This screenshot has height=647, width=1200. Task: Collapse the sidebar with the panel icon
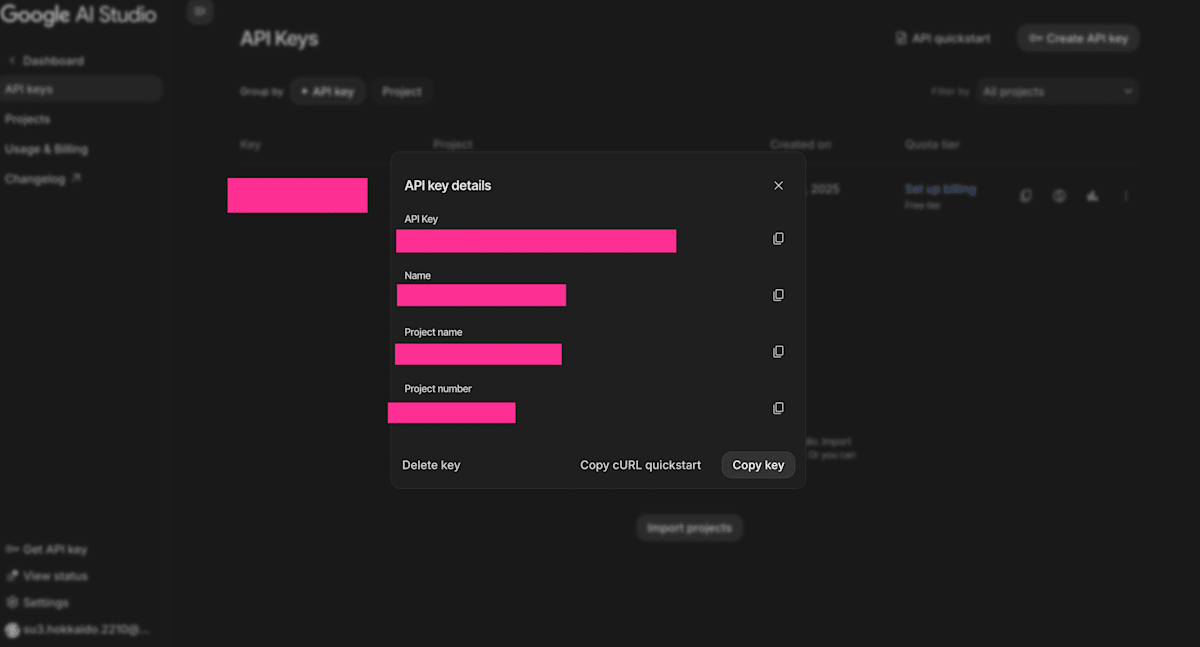pyautogui.click(x=200, y=11)
